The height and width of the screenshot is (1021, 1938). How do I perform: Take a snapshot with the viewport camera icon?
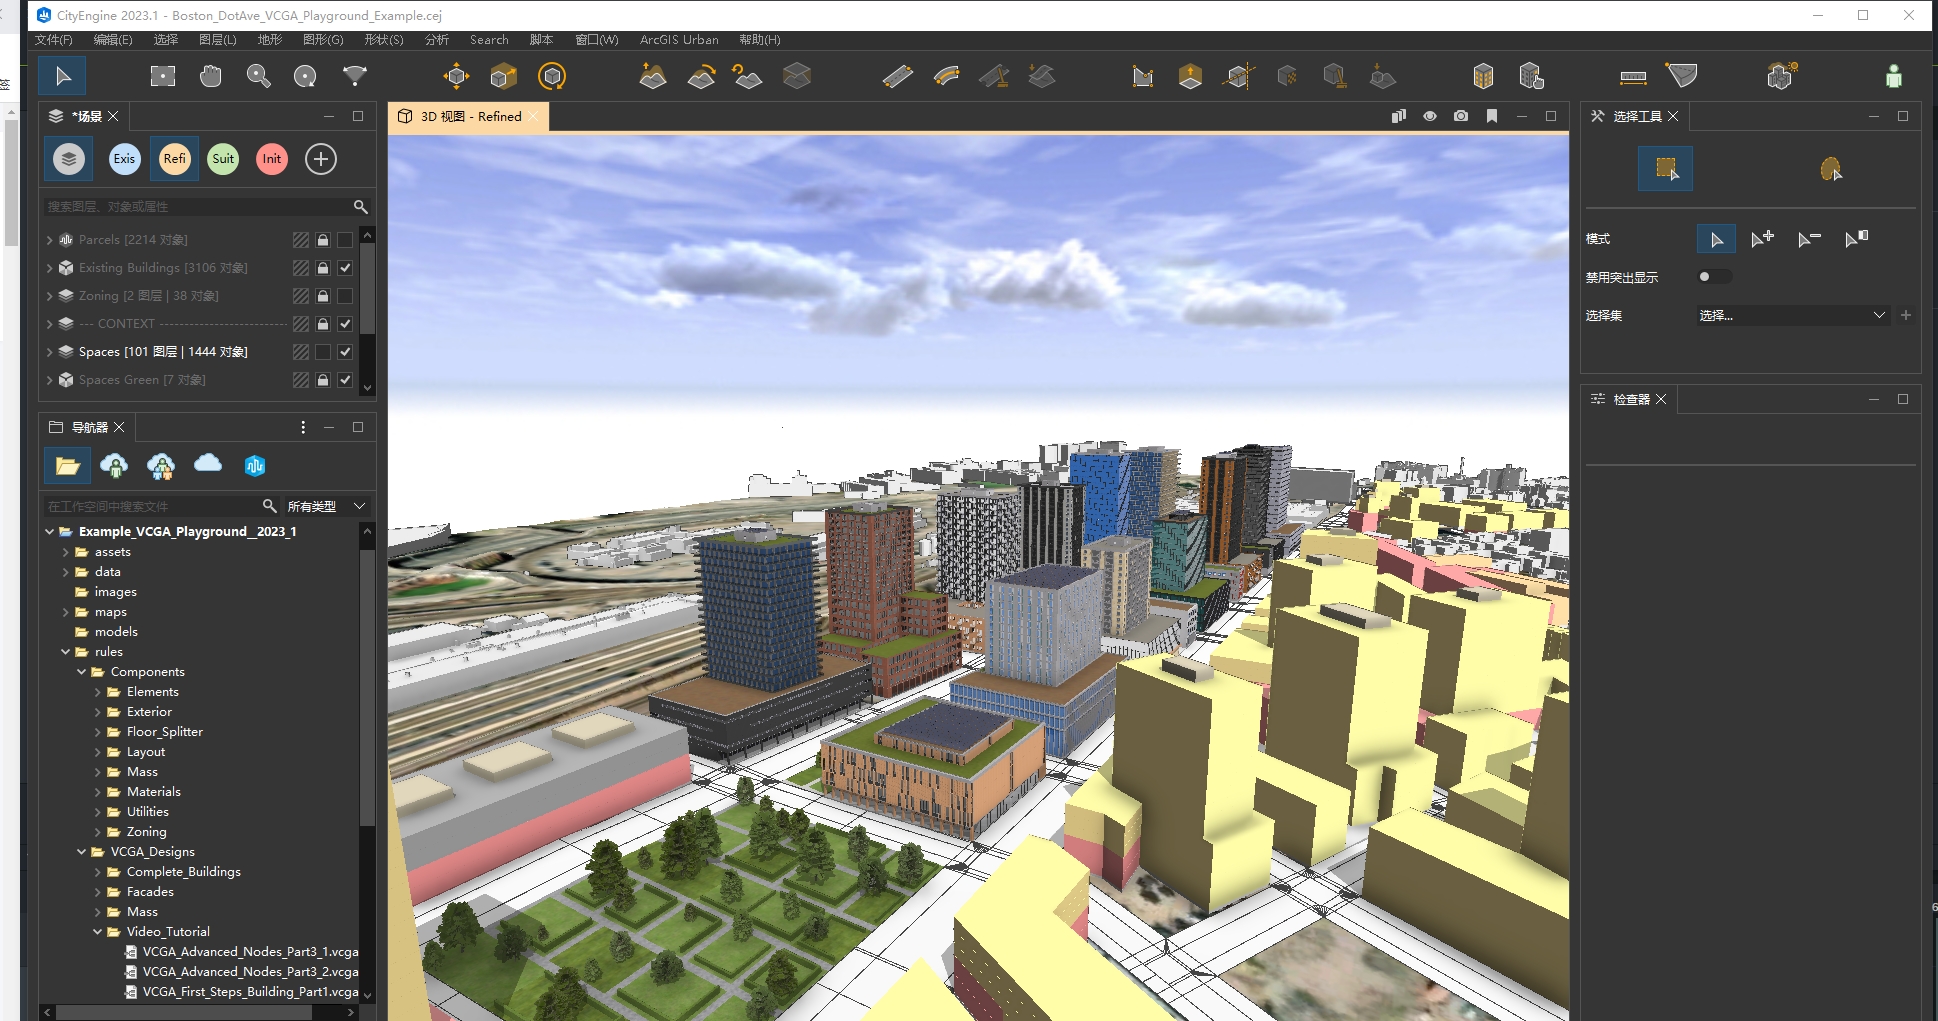(1460, 116)
